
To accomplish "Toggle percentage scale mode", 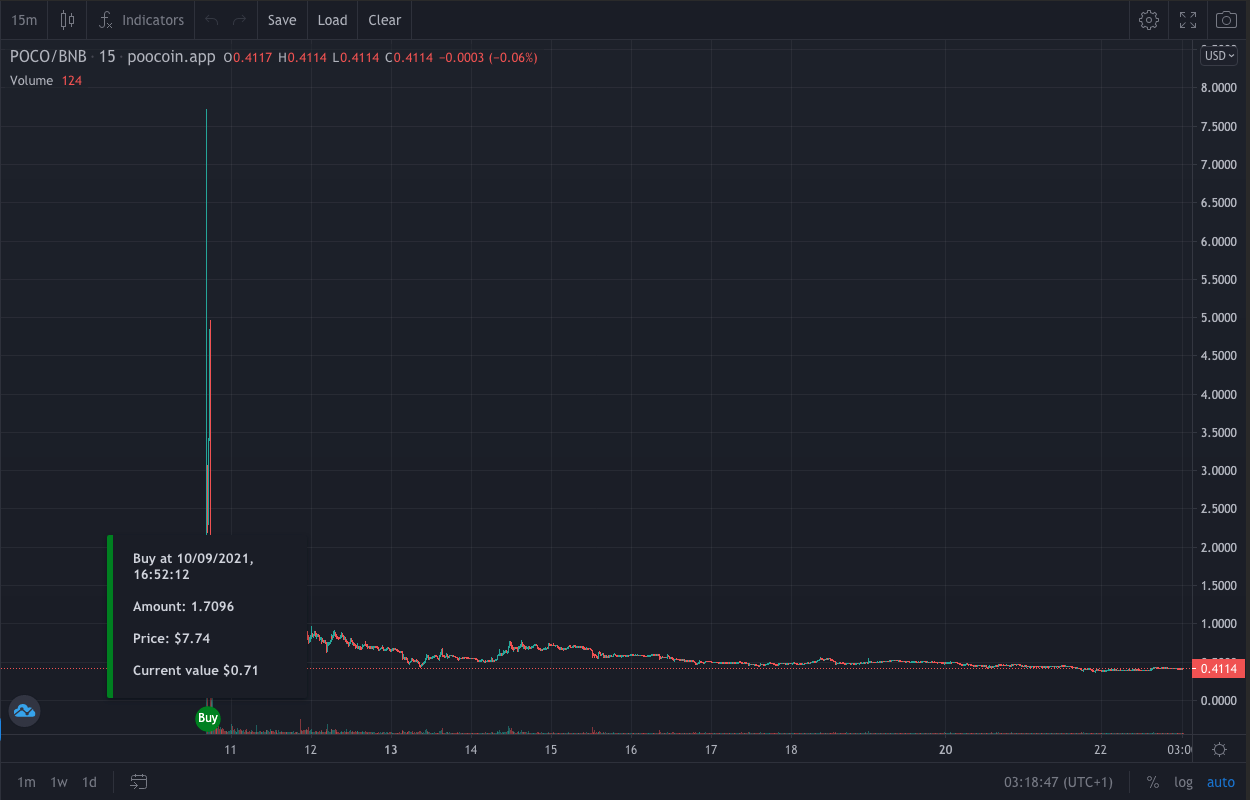I will pos(1153,782).
